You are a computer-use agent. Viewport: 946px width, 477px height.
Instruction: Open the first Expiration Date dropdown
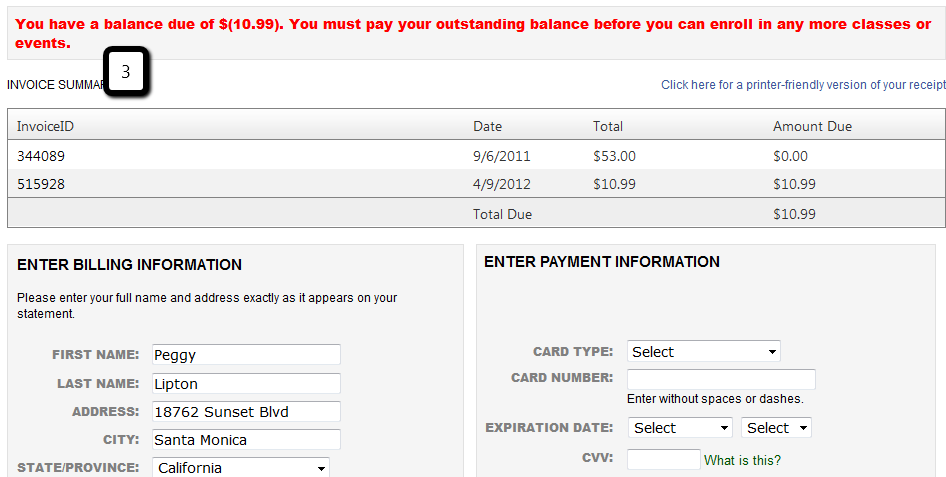tap(681, 428)
